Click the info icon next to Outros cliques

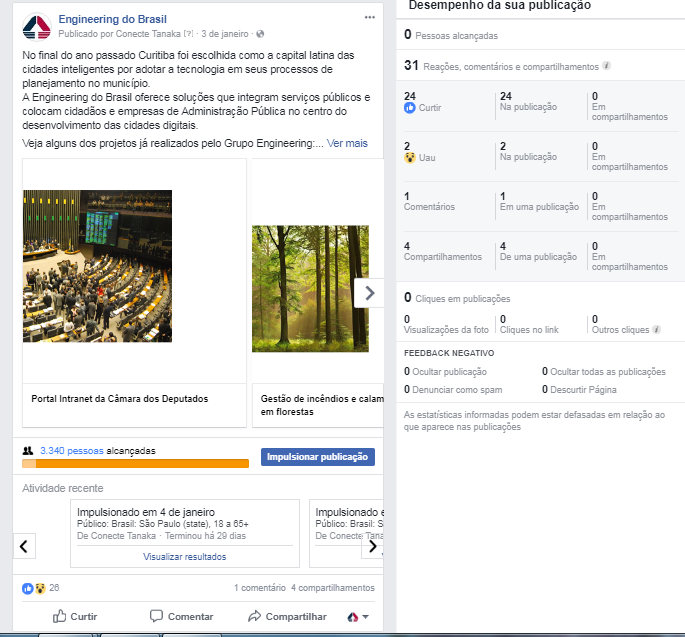[x=656, y=329]
